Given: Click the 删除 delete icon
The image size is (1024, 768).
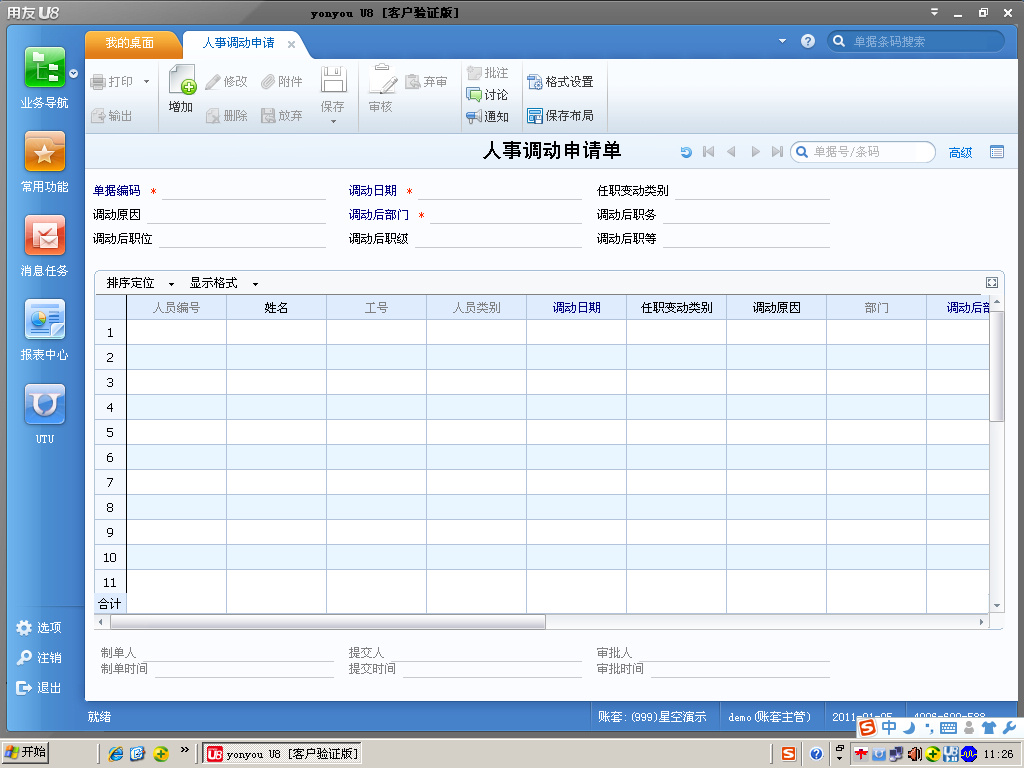Looking at the screenshot, I should point(213,116).
